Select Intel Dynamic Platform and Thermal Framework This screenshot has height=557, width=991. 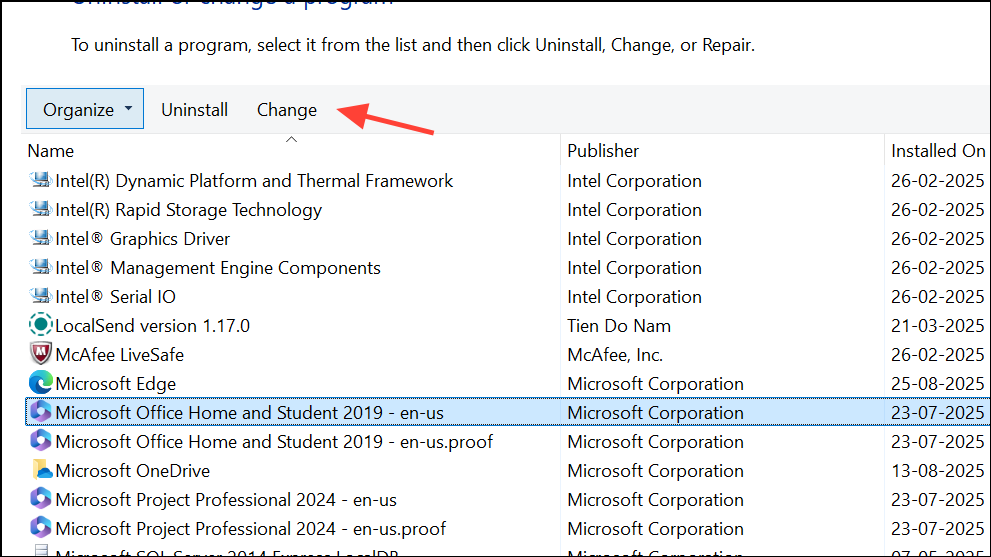click(x=254, y=181)
